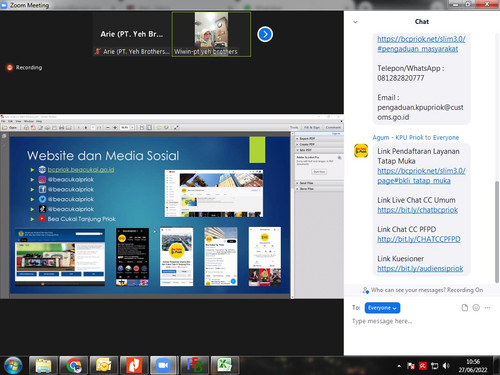Open the 'Everyone' recipient dropdown
The image size is (500, 375).
(x=382, y=308)
